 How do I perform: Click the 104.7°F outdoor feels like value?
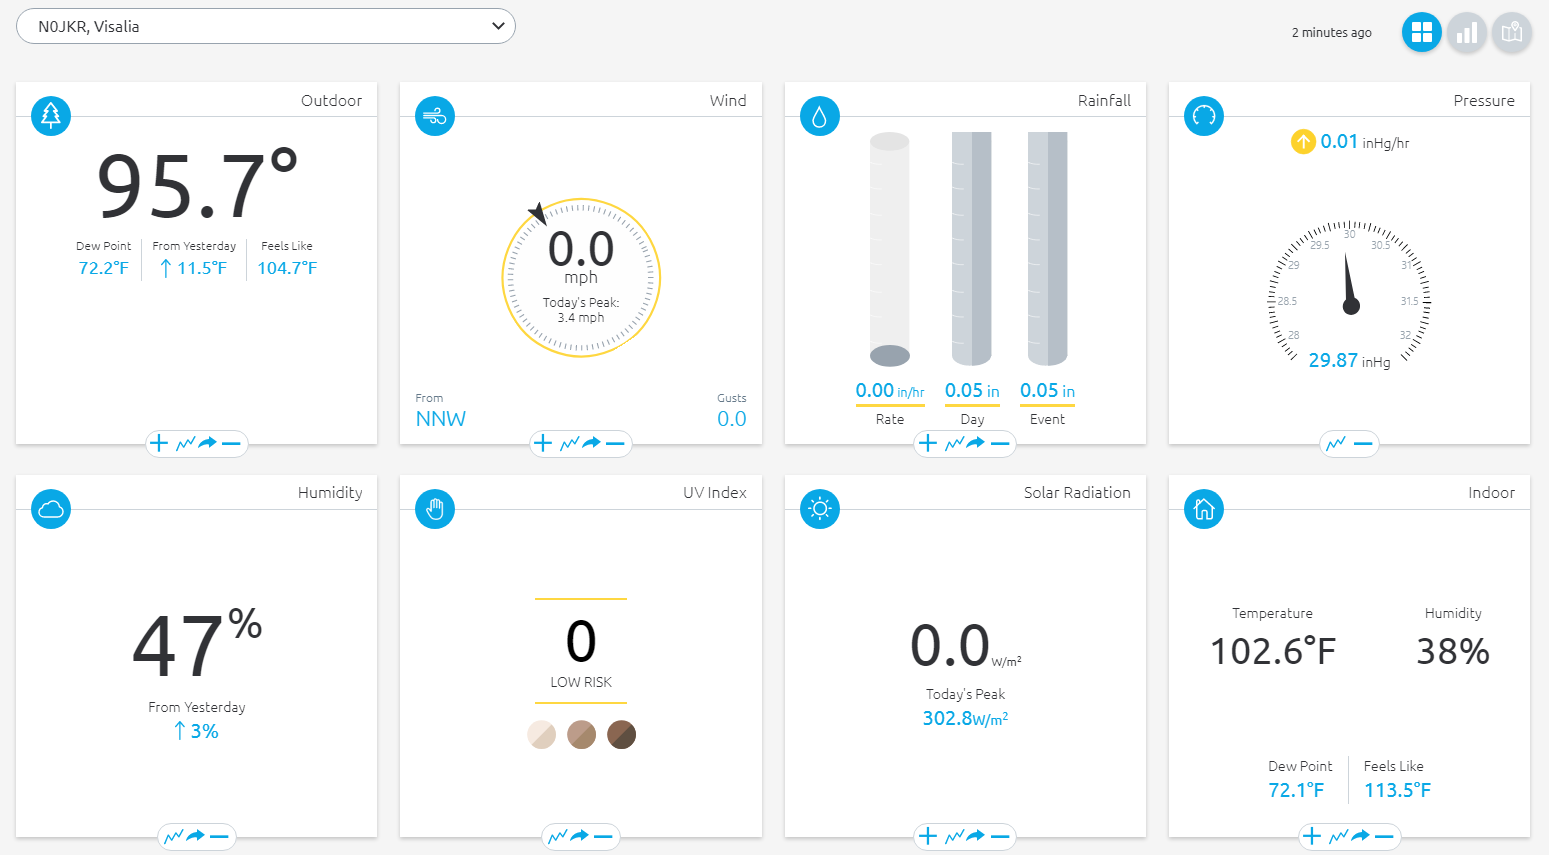[x=287, y=268]
